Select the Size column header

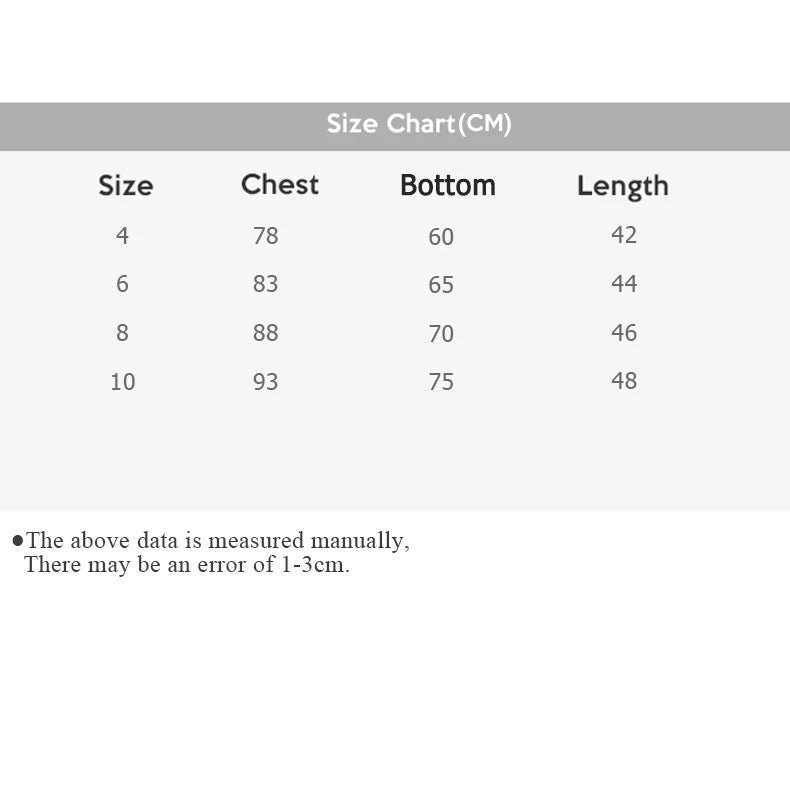pos(125,186)
